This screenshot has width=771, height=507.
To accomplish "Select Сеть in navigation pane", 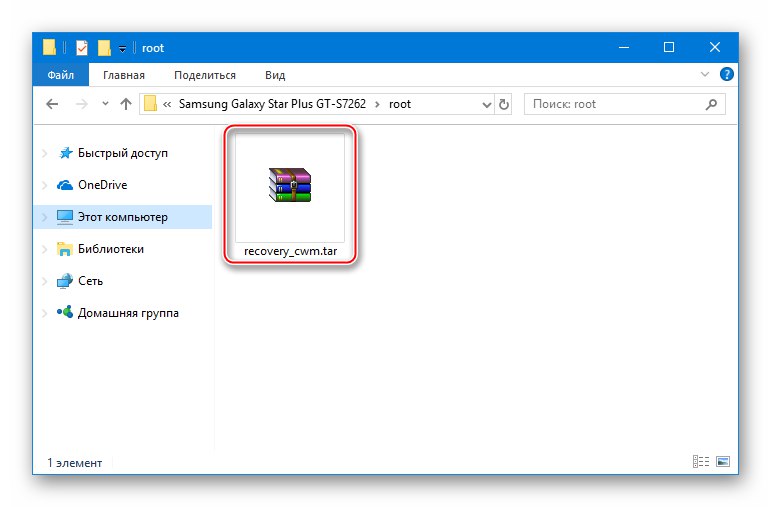I will (x=90, y=281).
